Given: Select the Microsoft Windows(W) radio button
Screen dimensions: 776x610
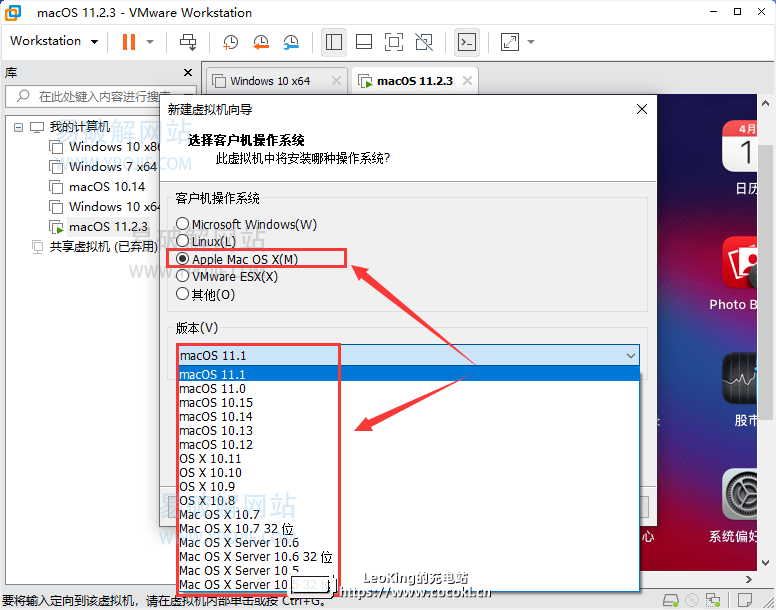Looking at the screenshot, I should click(183, 224).
